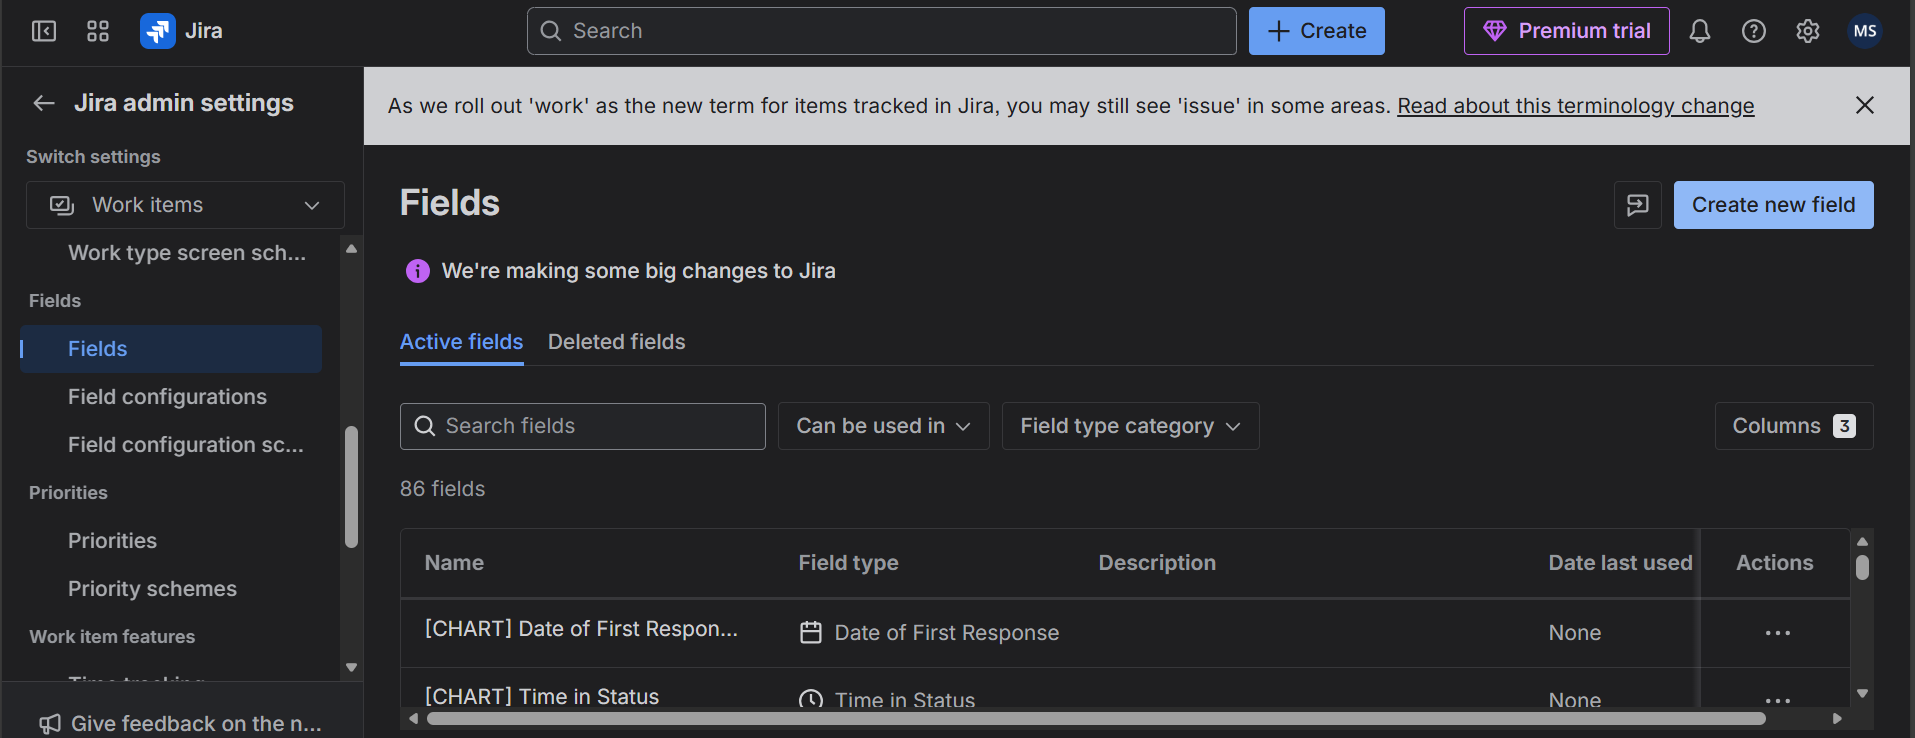The image size is (1915, 738).
Task: Open the feedback icon beside Create new field
Action: point(1638,205)
